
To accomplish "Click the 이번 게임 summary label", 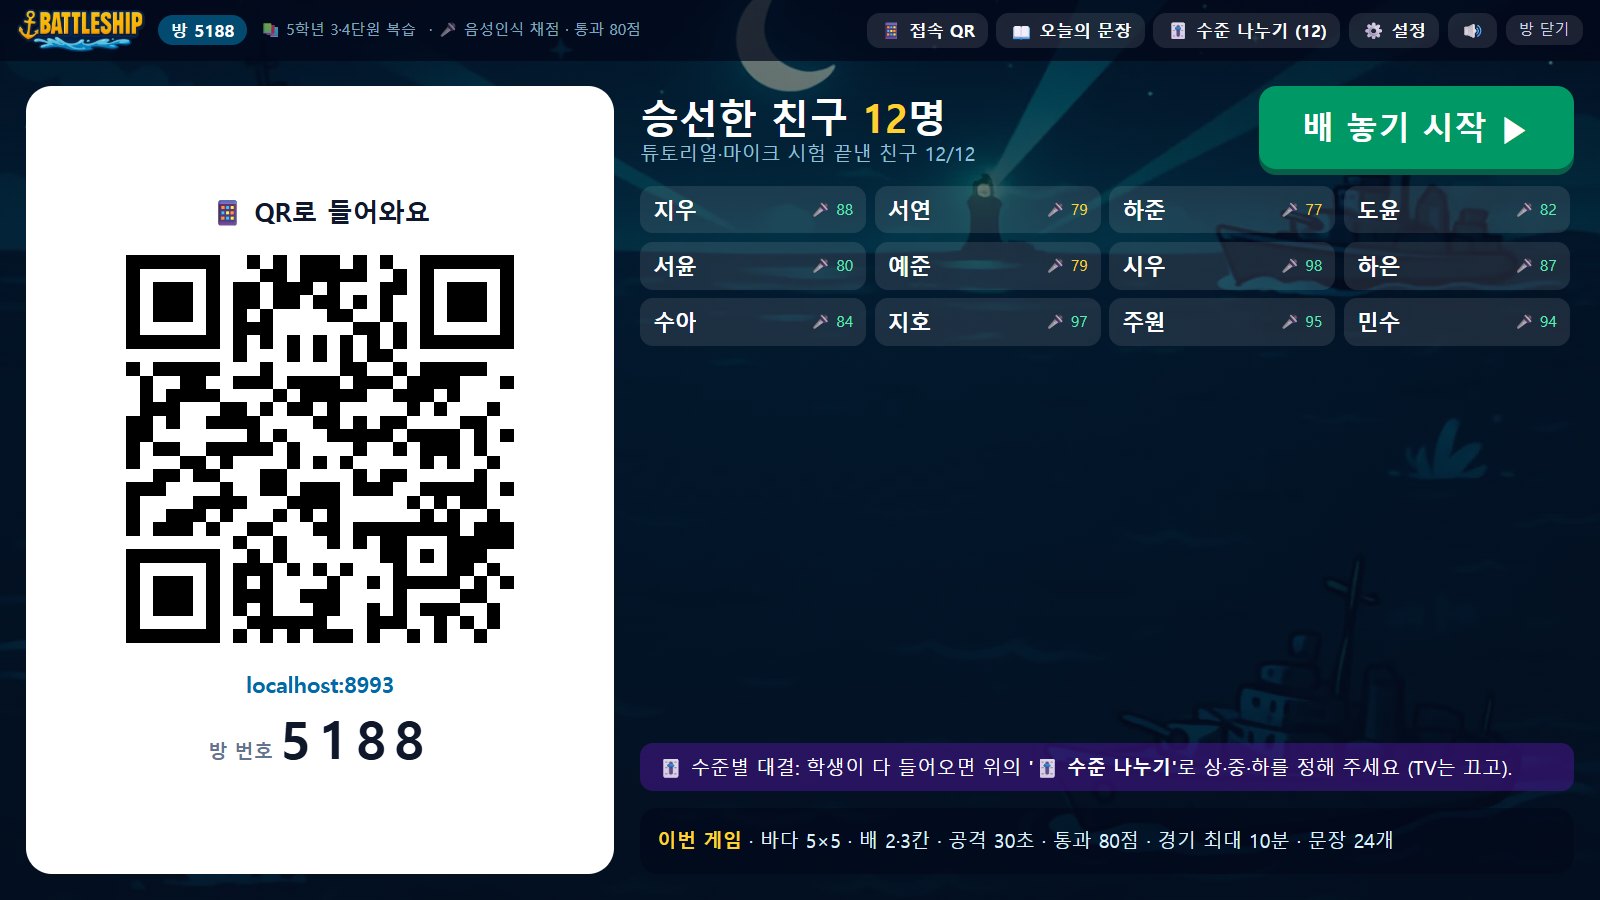I will (699, 840).
